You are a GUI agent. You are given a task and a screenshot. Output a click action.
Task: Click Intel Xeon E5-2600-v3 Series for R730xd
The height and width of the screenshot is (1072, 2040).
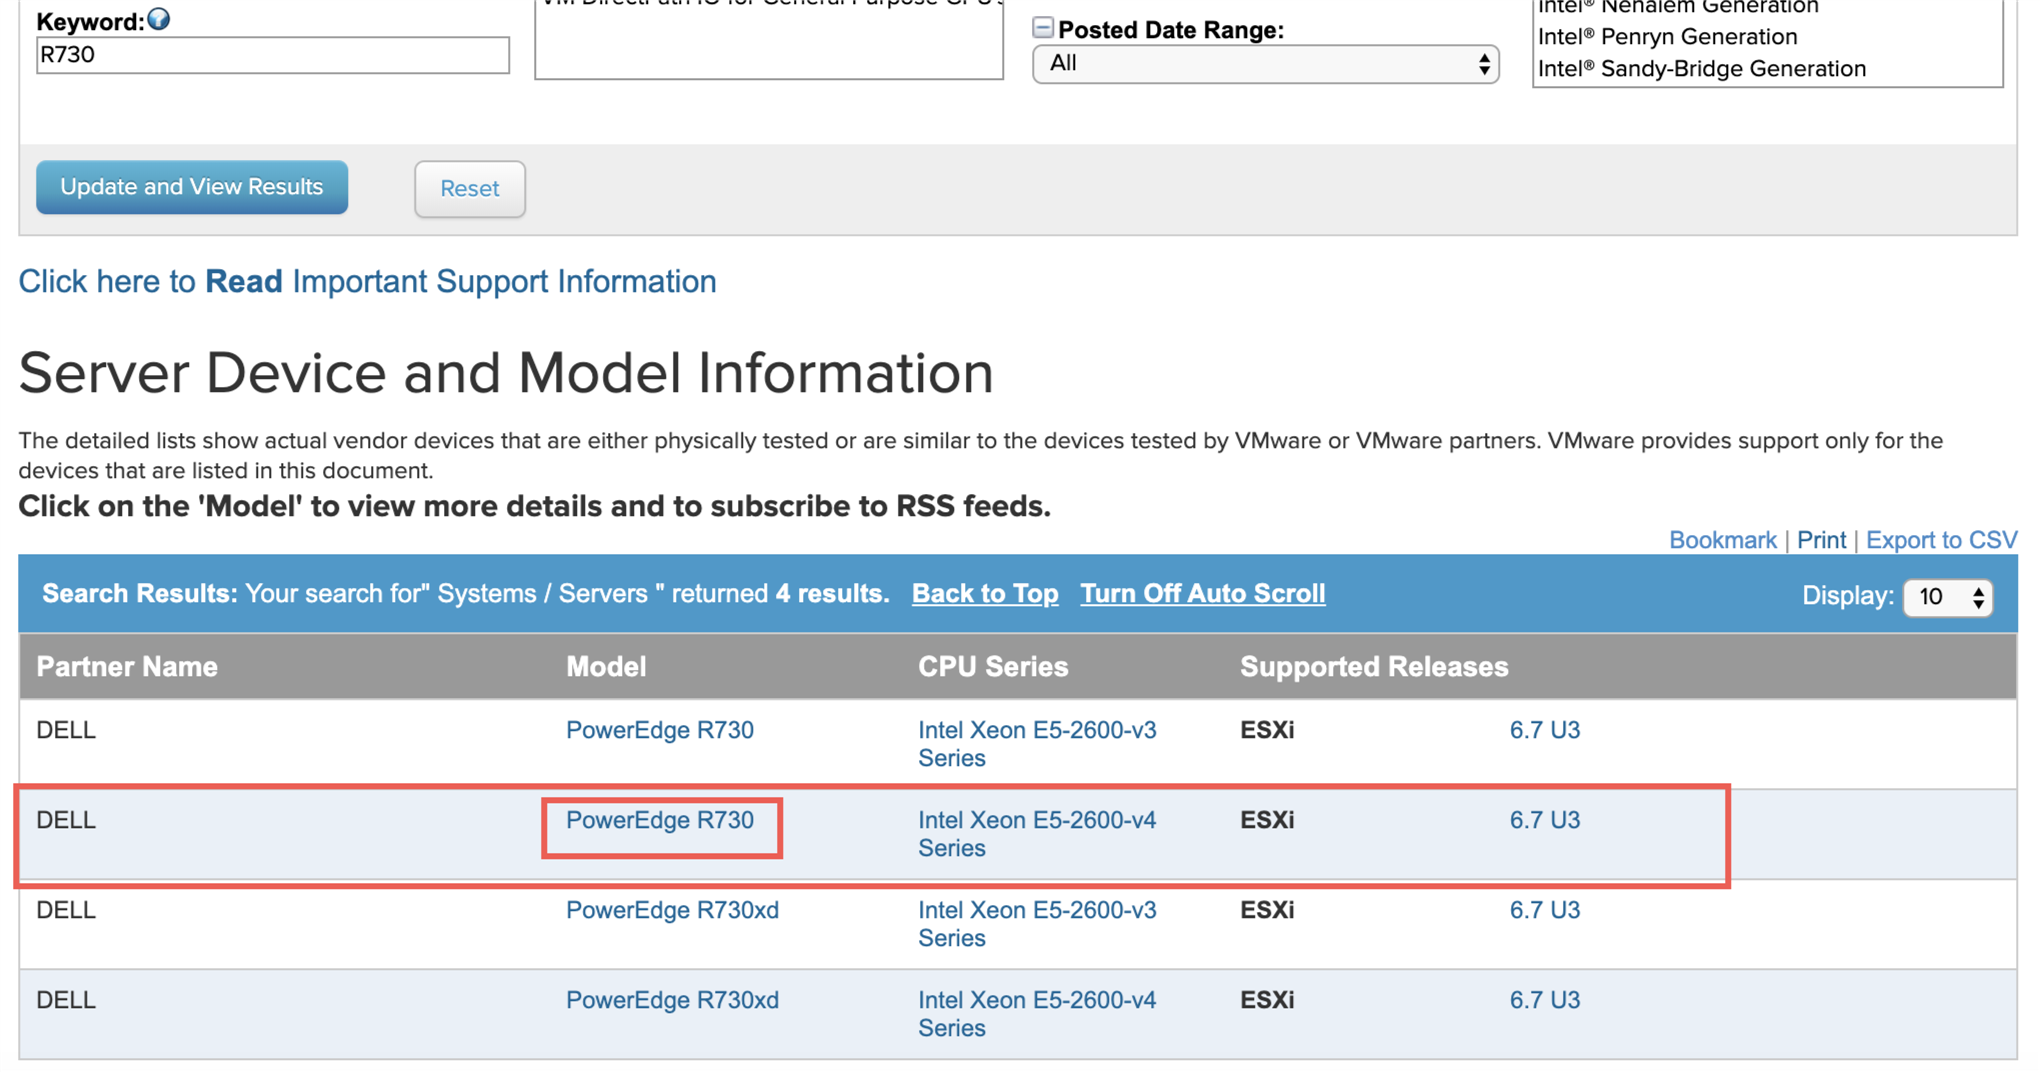click(x=1037, y=924)
